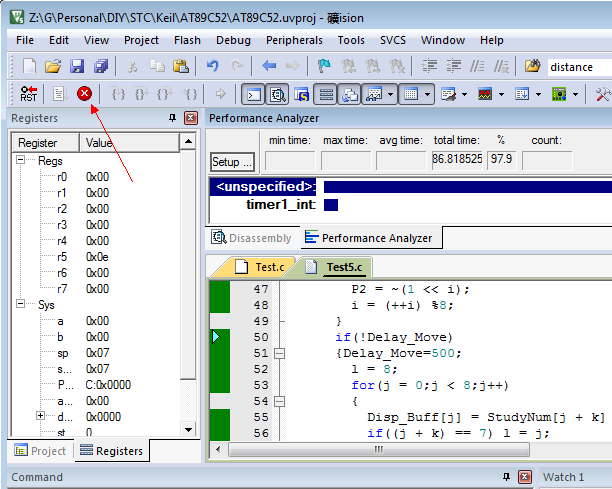612x489 pixels.
Task: Open System Viewer chip icon
Action: (559, 94)
